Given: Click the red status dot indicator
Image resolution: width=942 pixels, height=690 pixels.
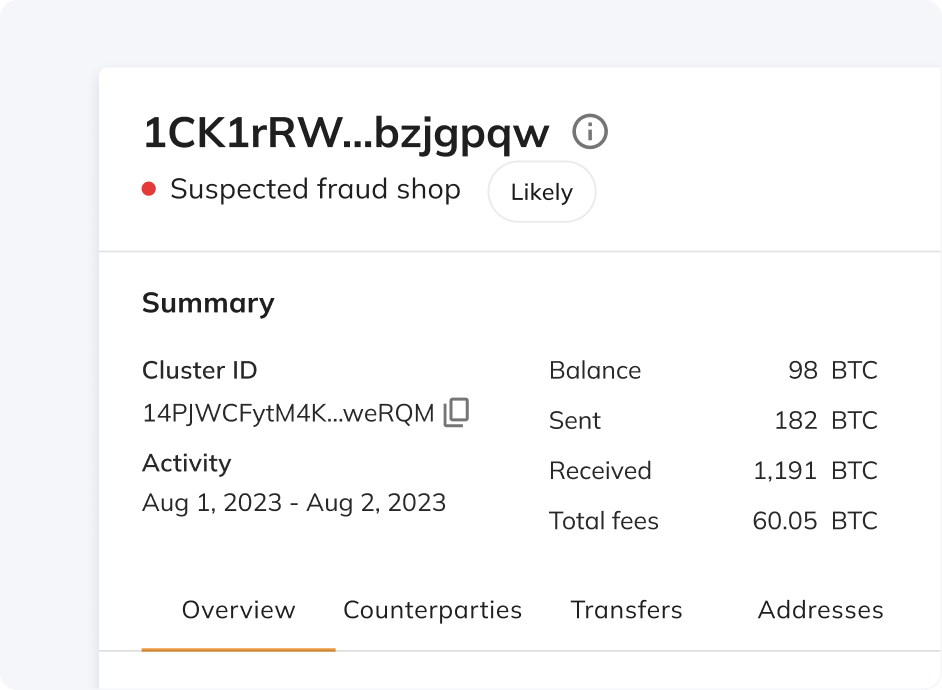Looking at the screenshot, I should coord(149,189).
